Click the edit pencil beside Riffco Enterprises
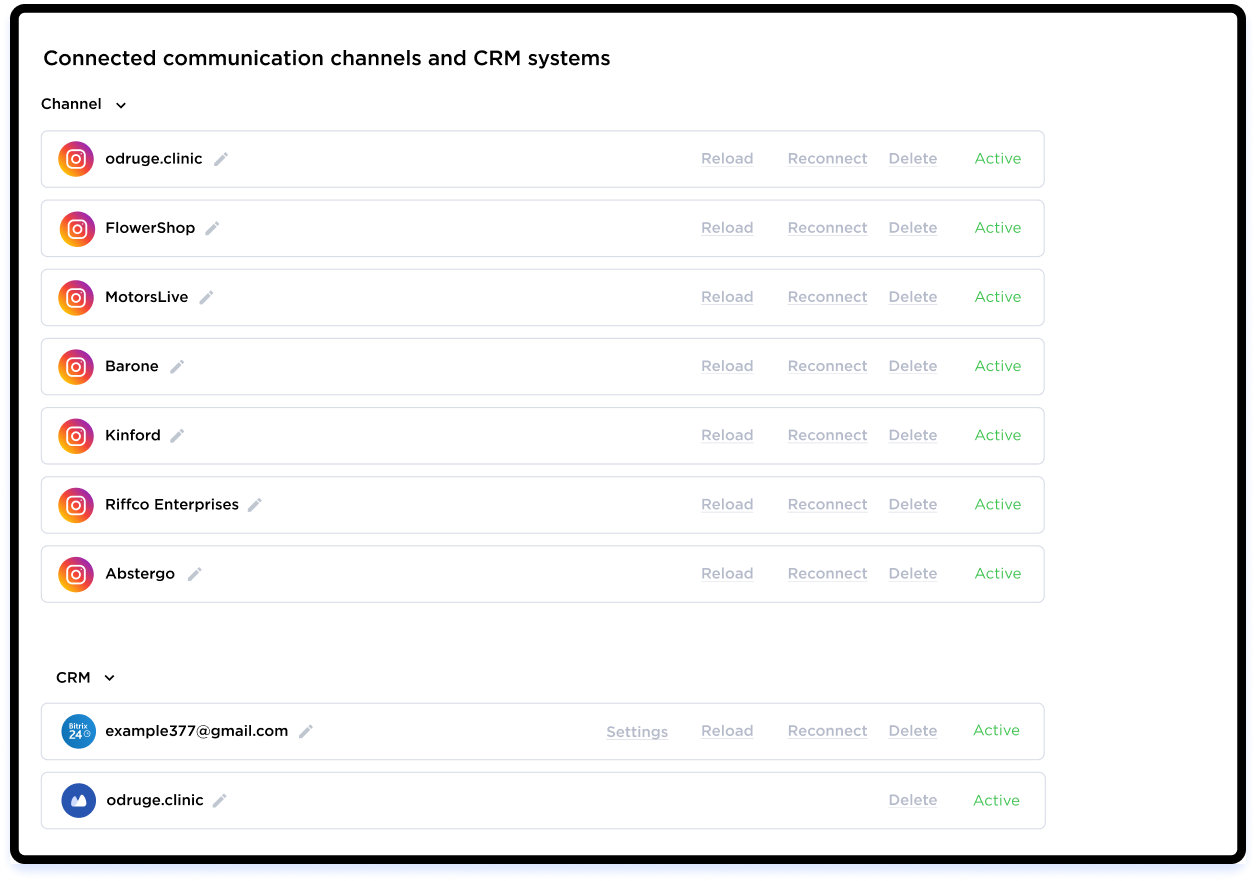 [255, 505]
